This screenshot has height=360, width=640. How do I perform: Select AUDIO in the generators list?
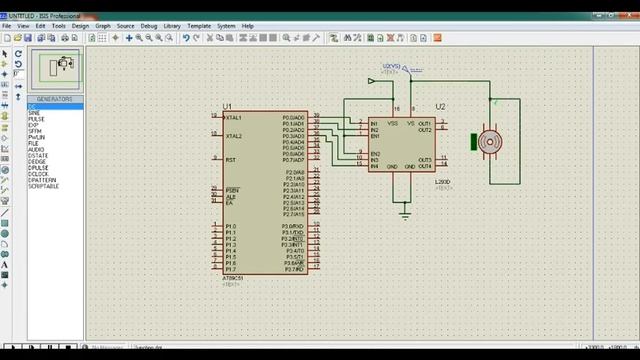point(36,149)
